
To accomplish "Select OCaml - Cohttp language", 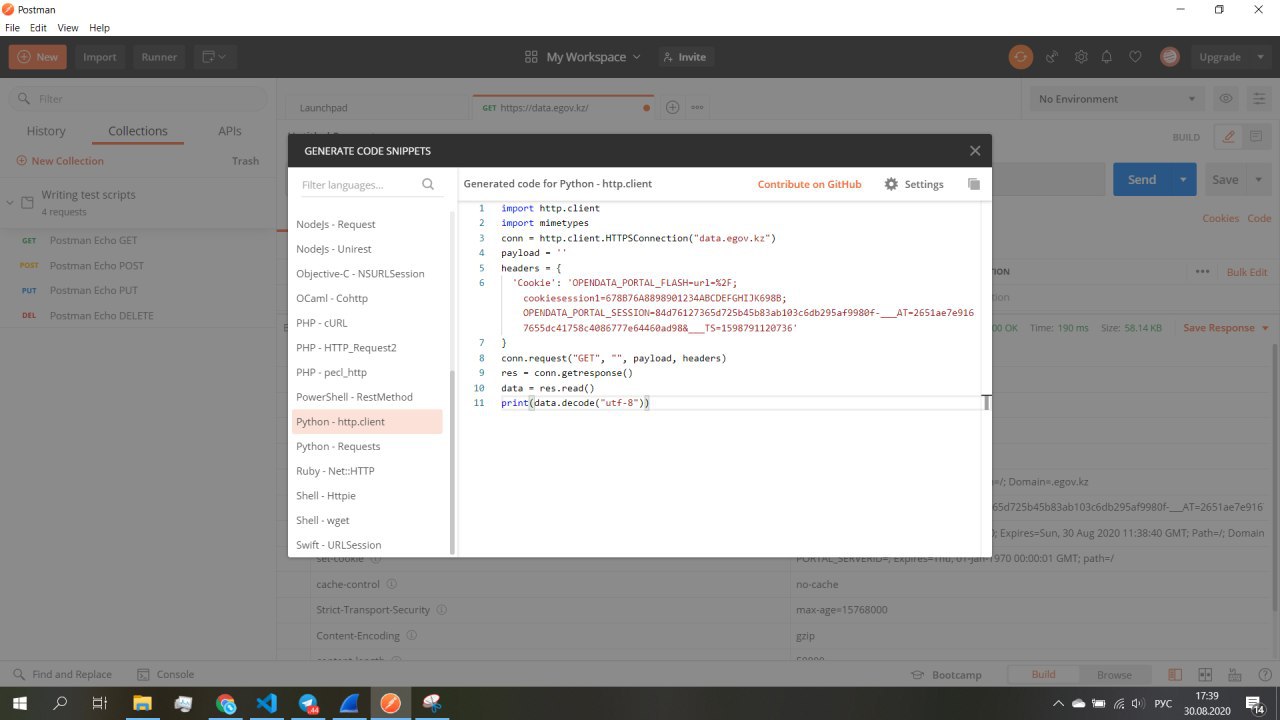I will [367, 298].
